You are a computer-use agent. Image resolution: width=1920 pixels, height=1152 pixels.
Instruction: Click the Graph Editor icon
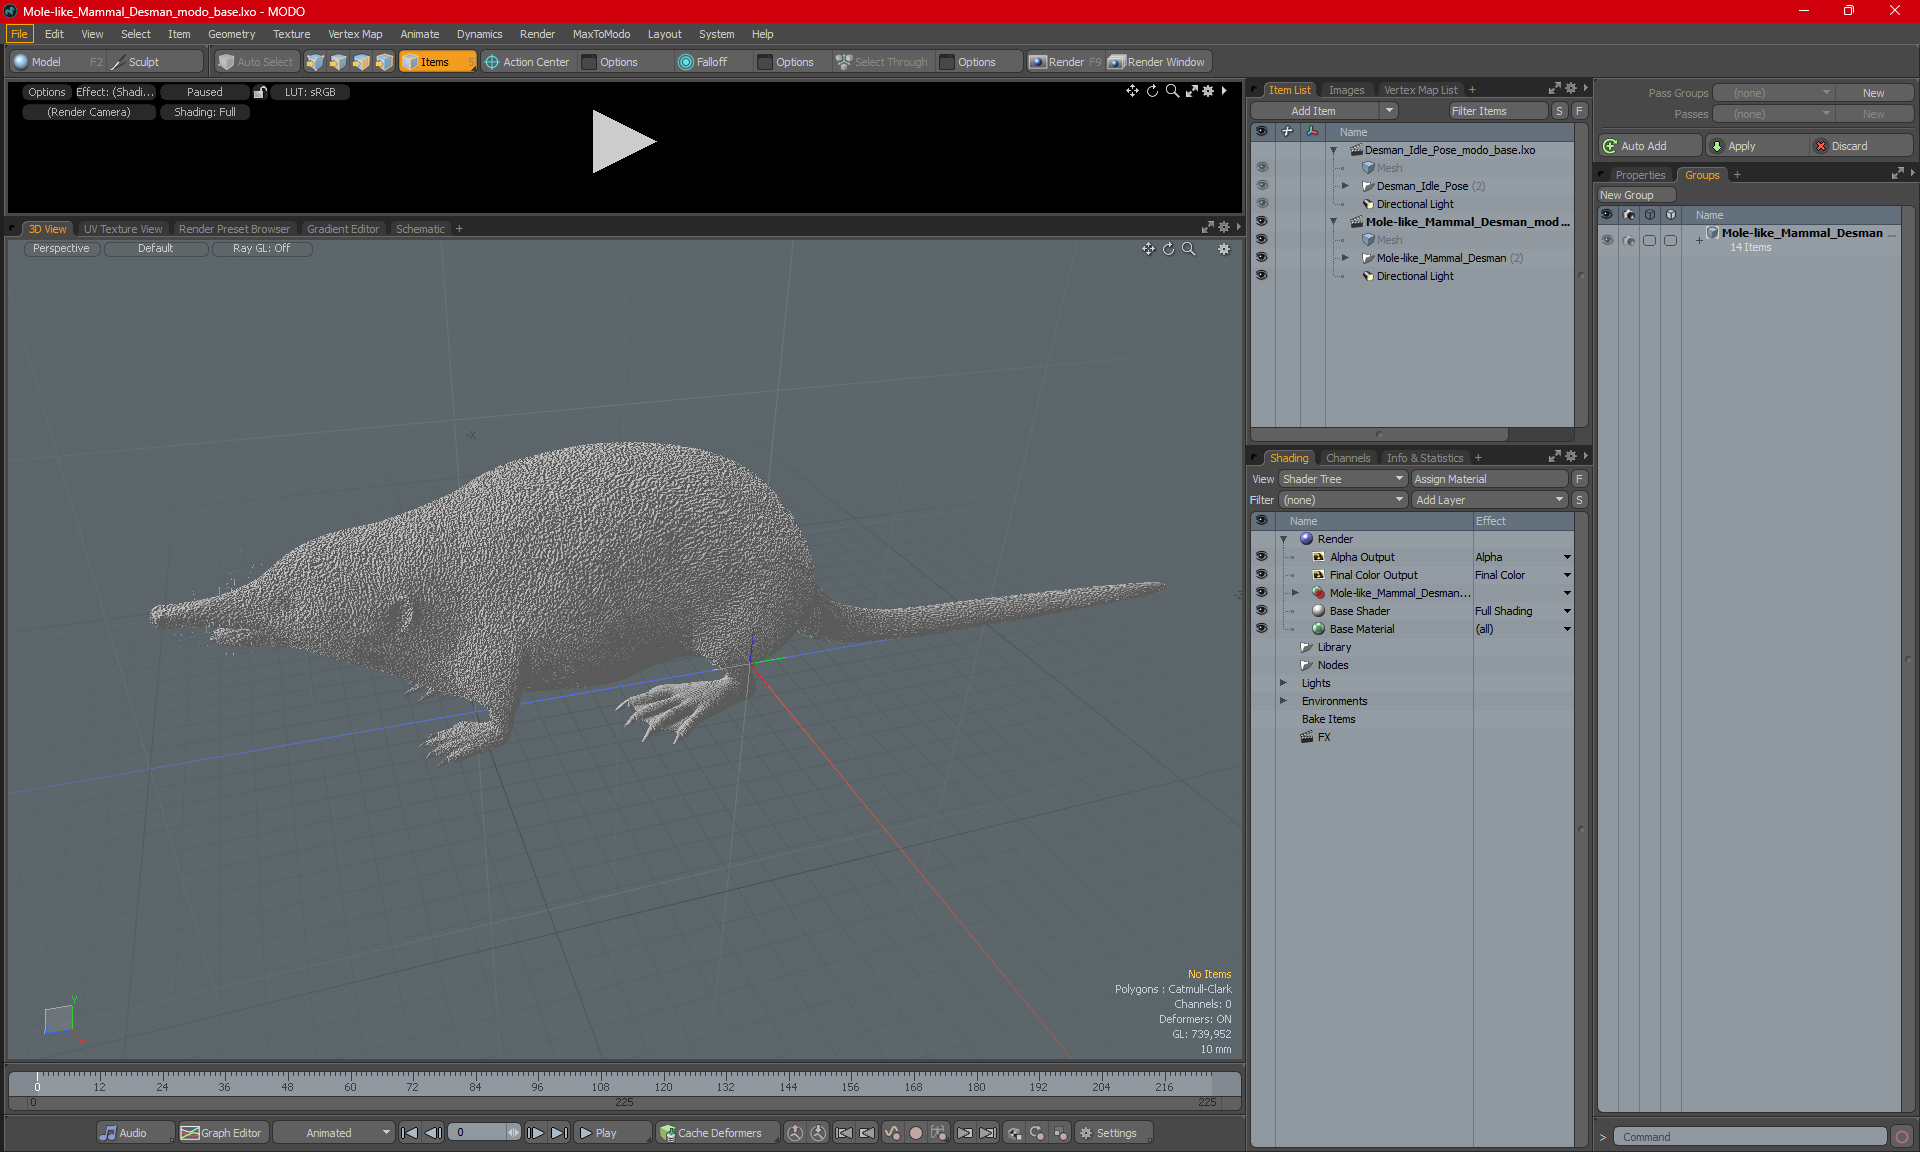coord(190,1133)
